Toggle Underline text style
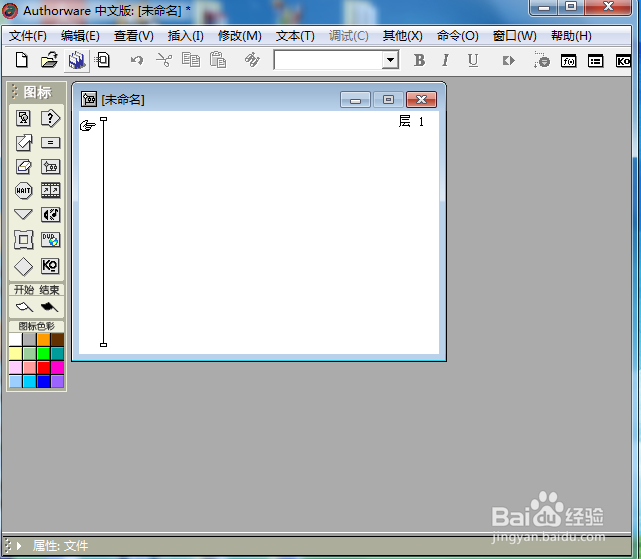Image resolution: width=641 pixels, height=559 pixels. 473,61
